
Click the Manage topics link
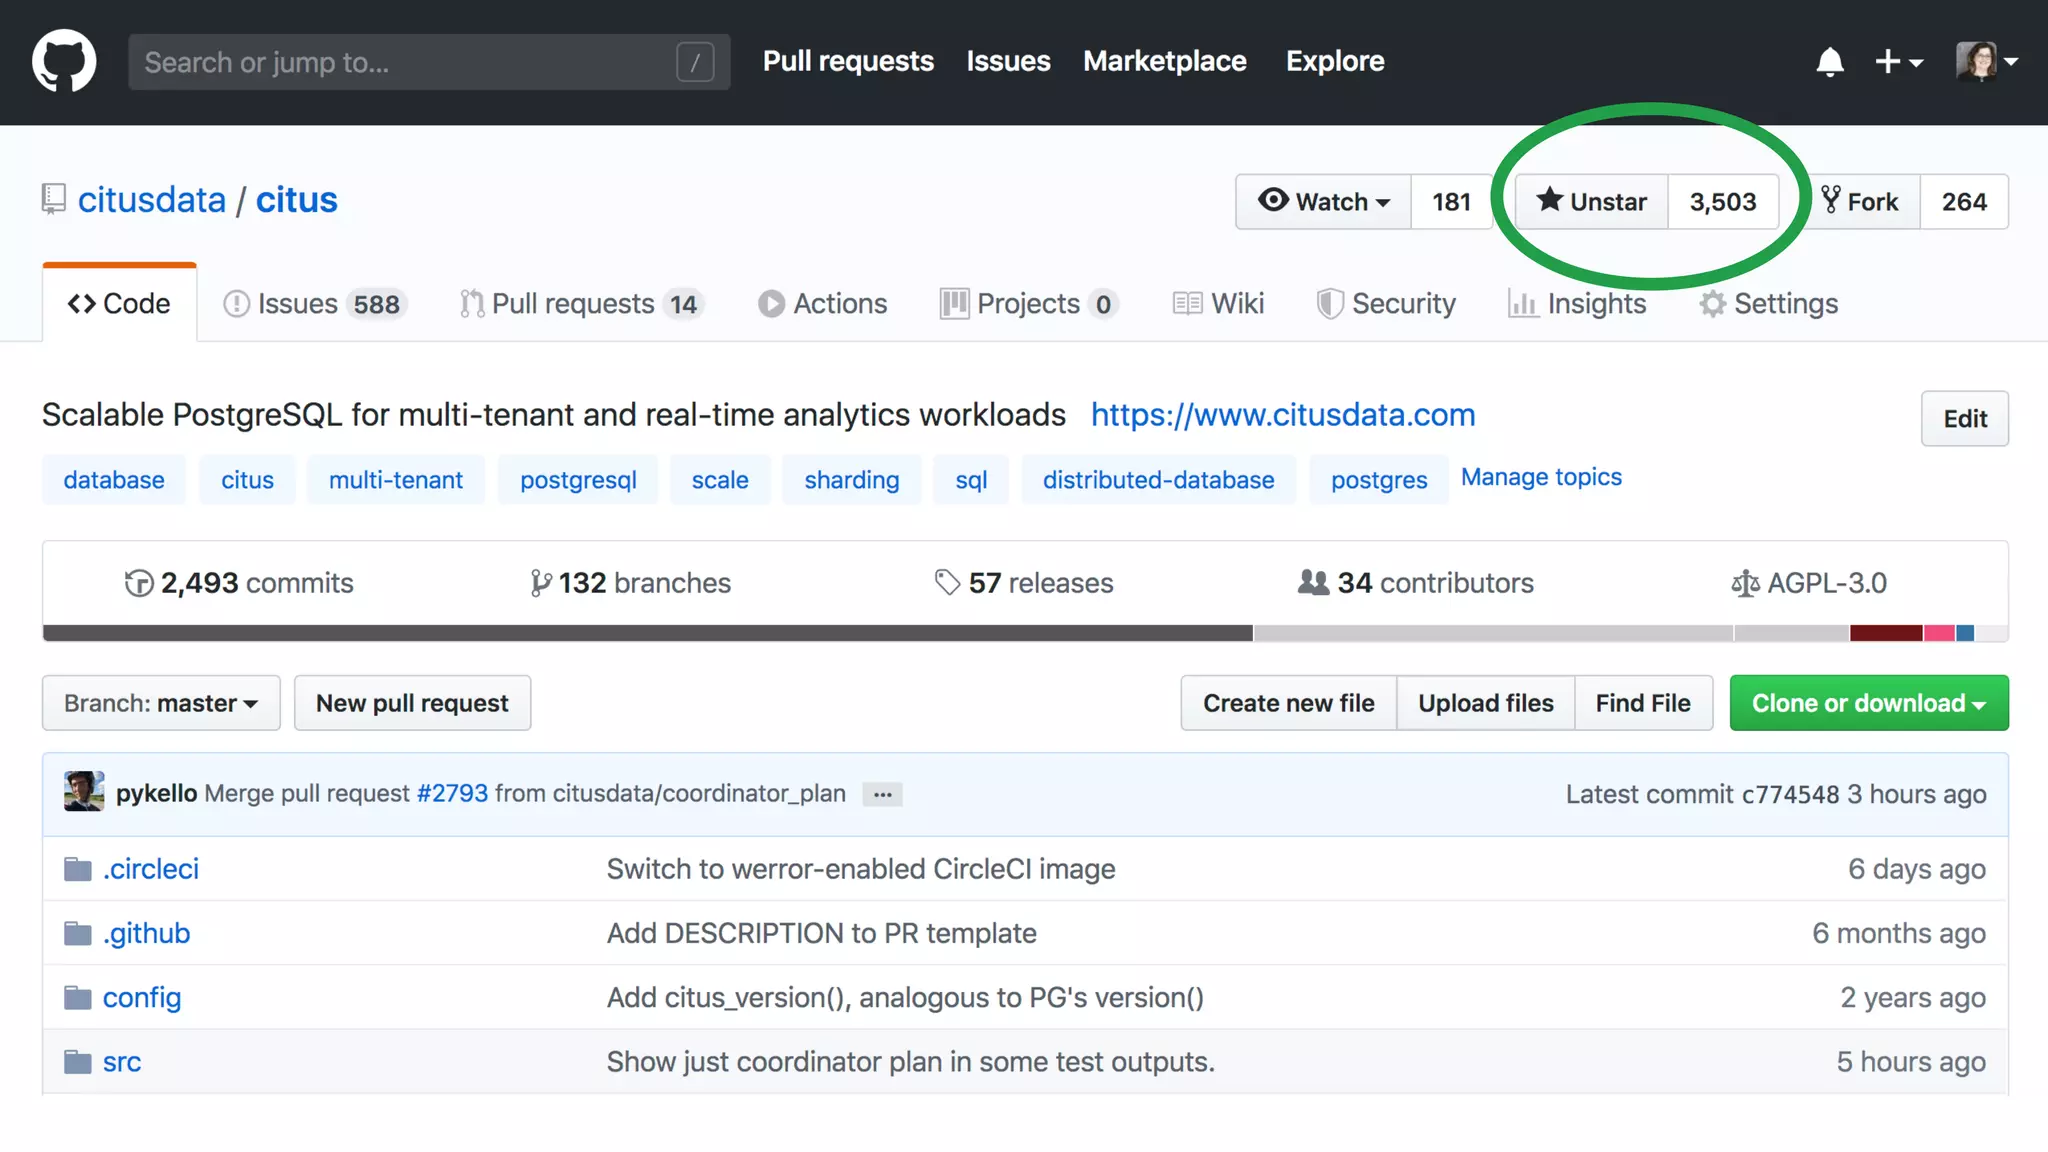point(1541,477)
